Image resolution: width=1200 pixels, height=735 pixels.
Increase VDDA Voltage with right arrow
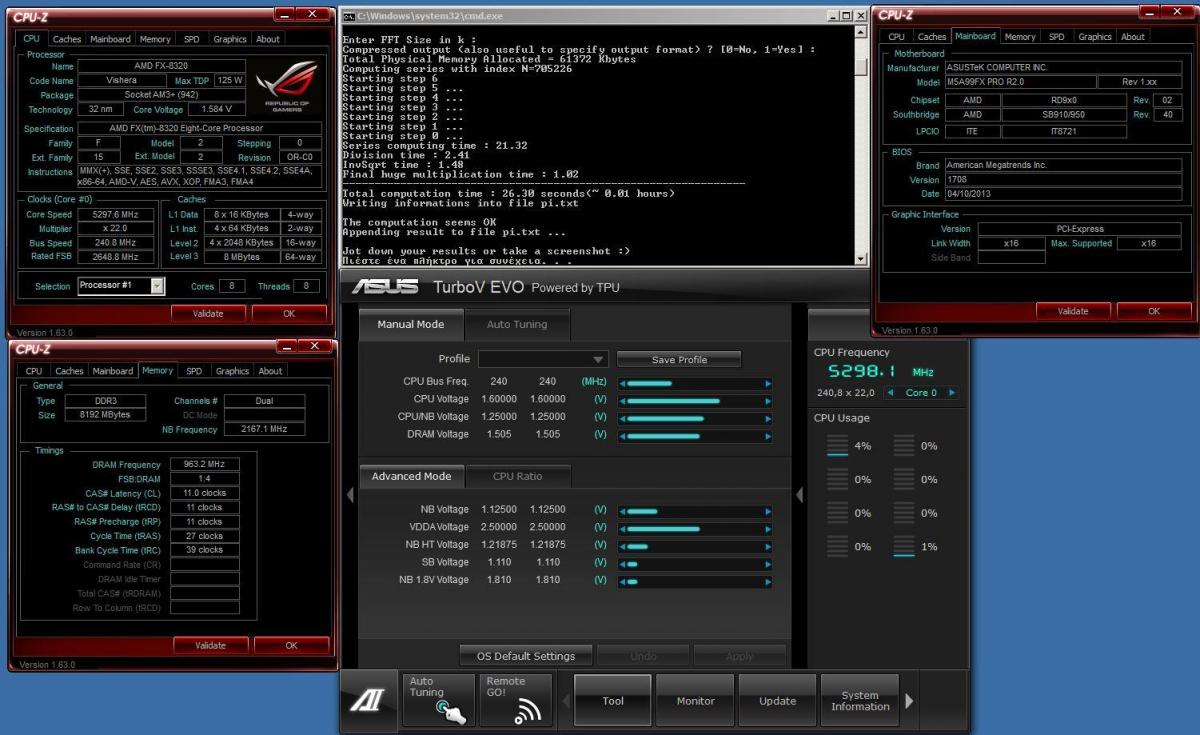point(768,528)
